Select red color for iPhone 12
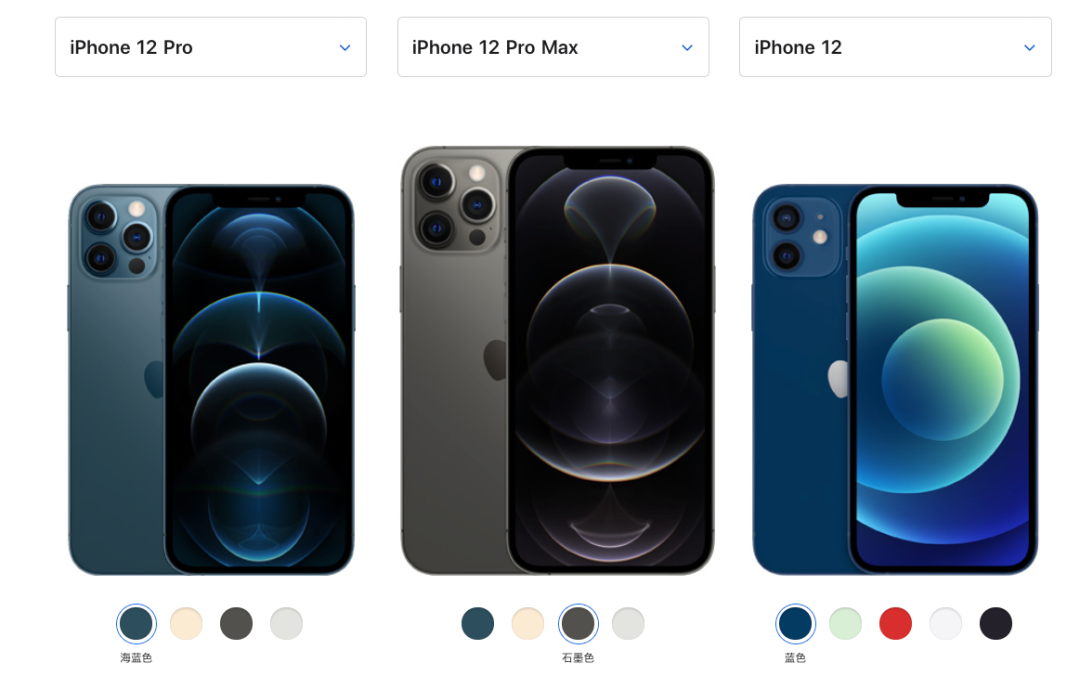Image resolution: width=1080 pixels, height=676 pixels. 895,624
